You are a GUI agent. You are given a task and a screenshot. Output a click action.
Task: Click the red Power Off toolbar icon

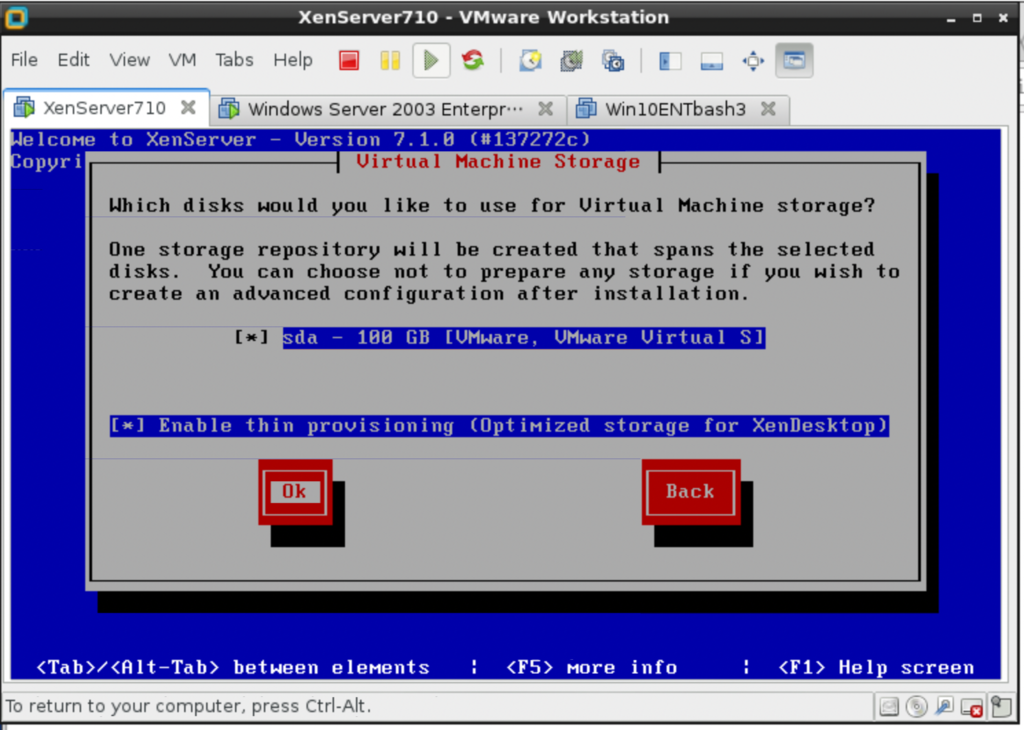349,61
